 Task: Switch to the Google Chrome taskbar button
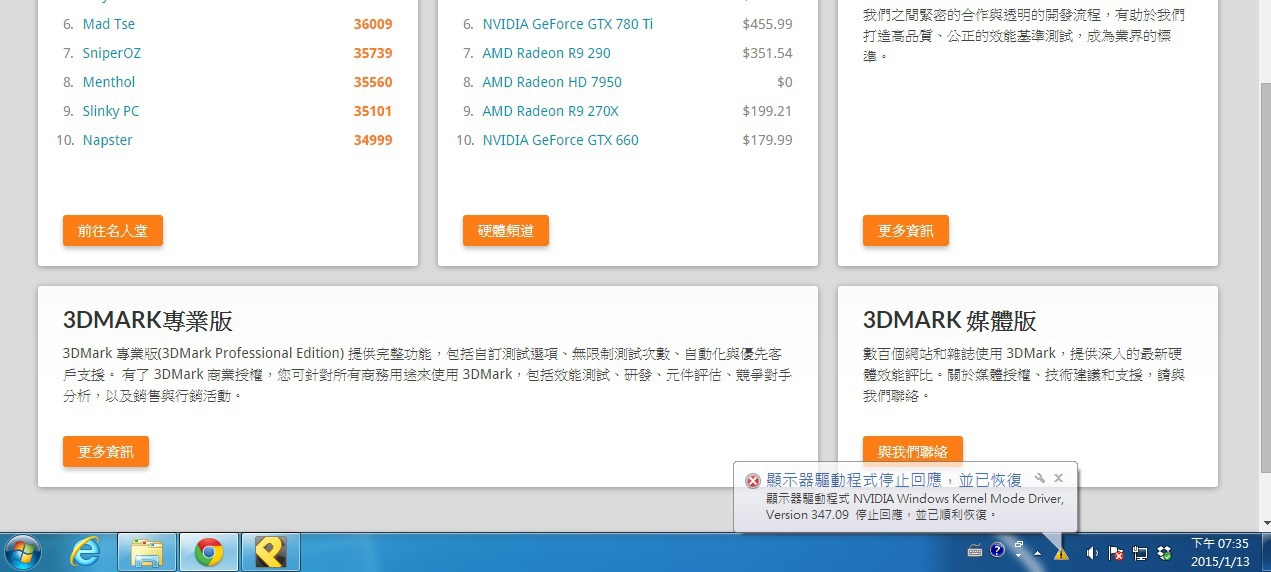[209, 552]
